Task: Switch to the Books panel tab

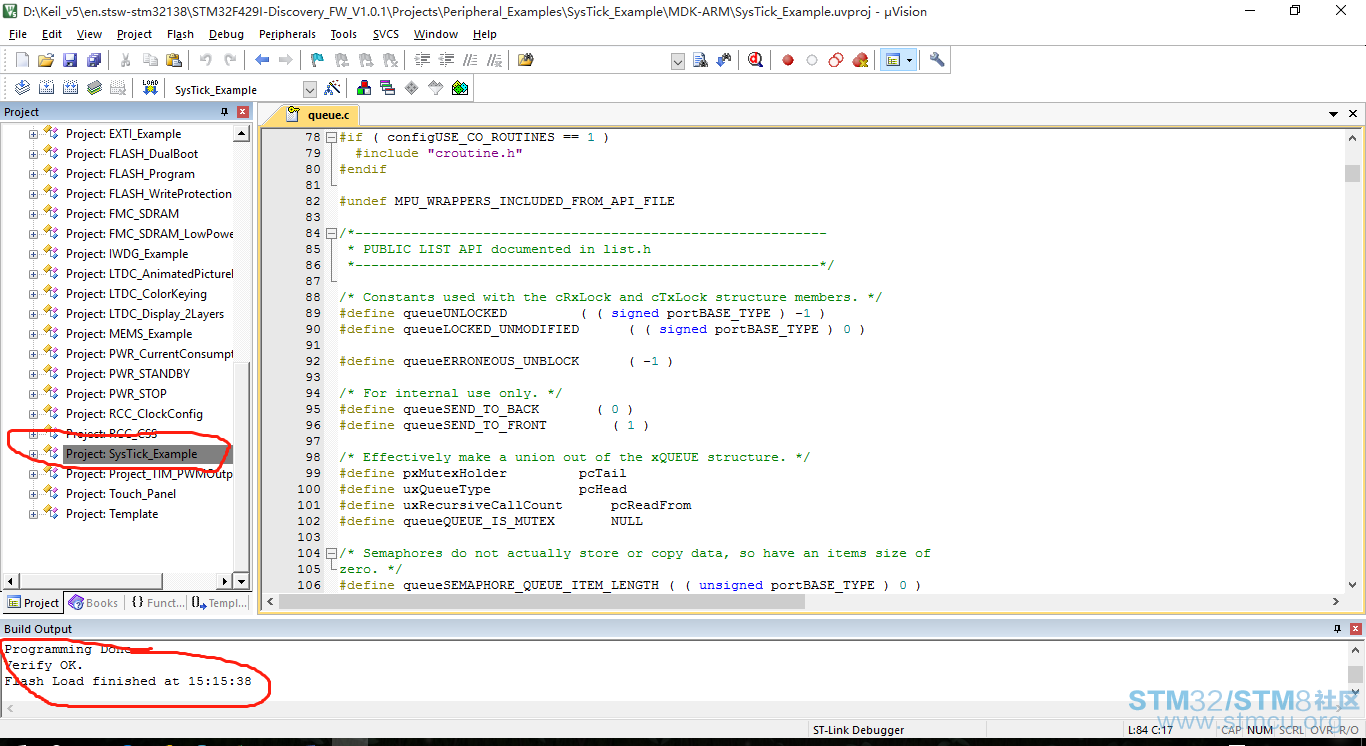Action: (93, 603)
